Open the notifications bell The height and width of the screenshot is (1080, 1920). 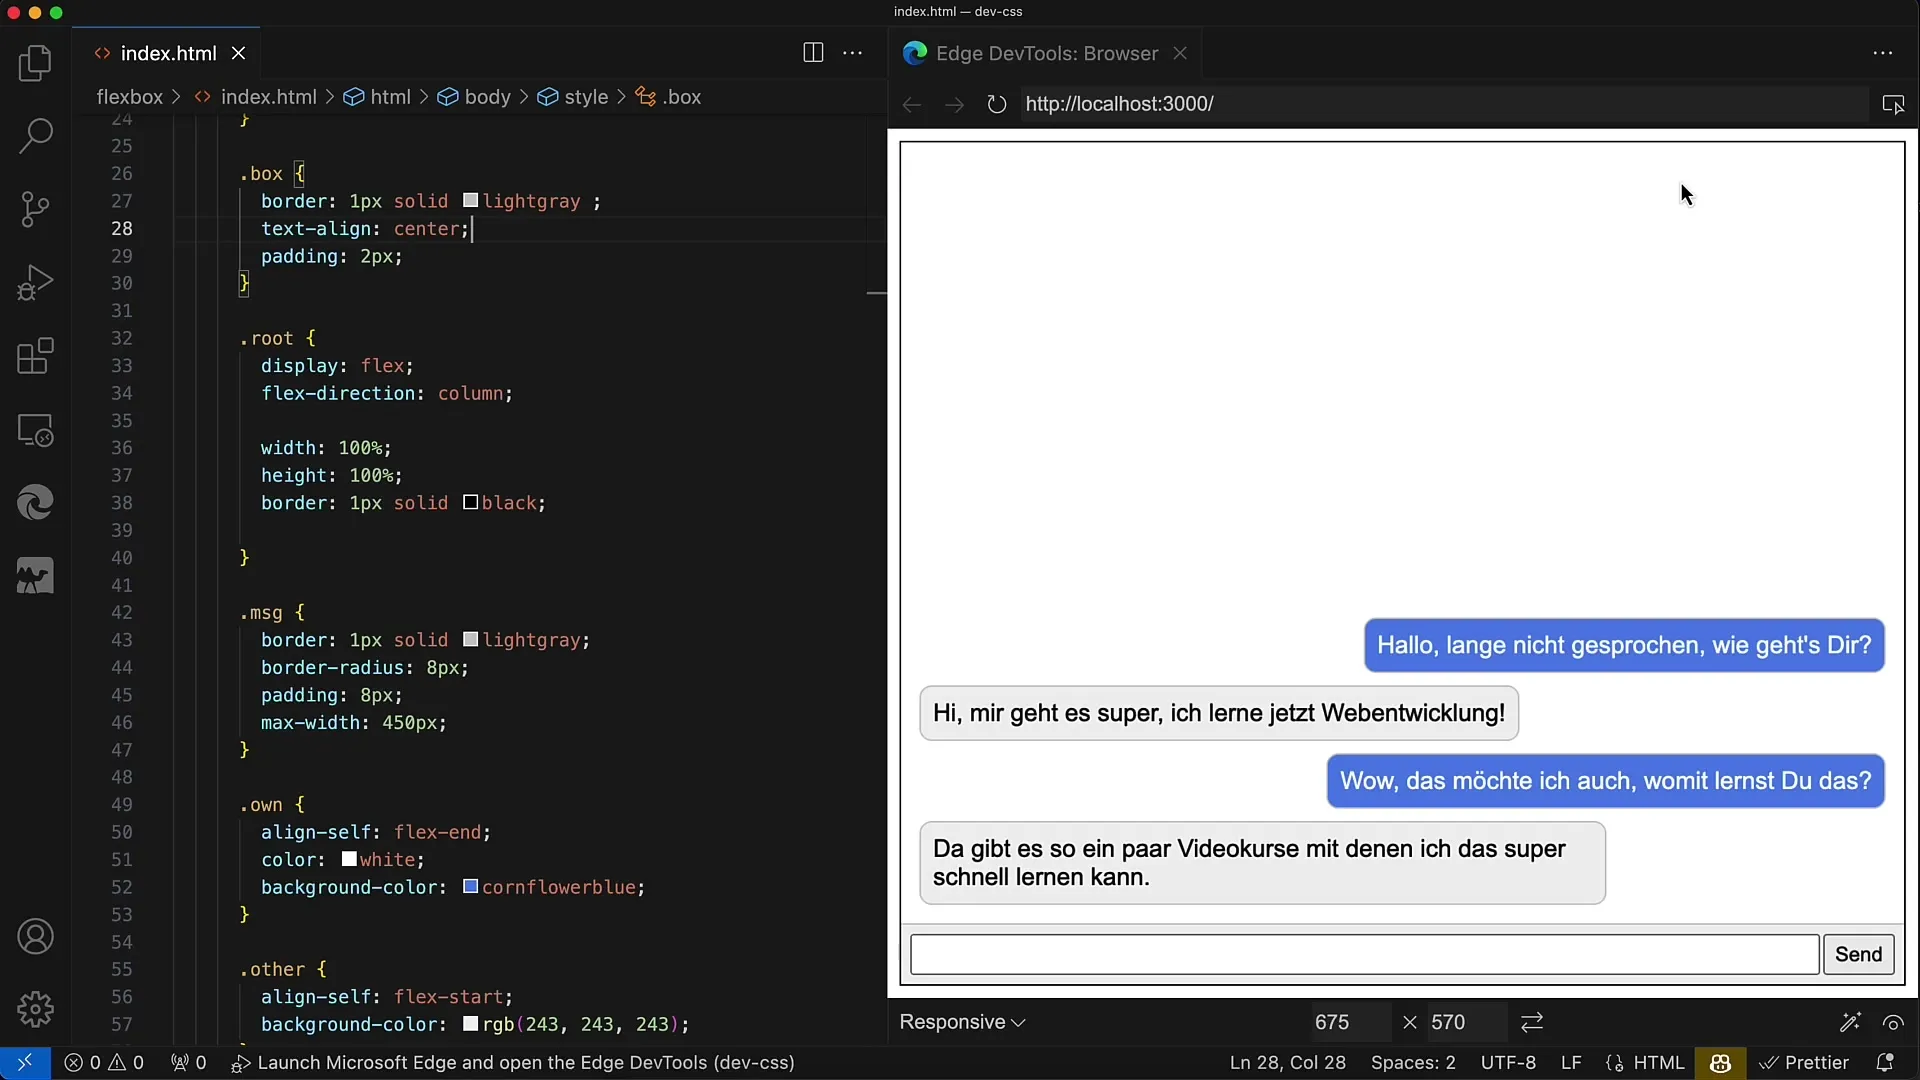click(1885, 1062)
